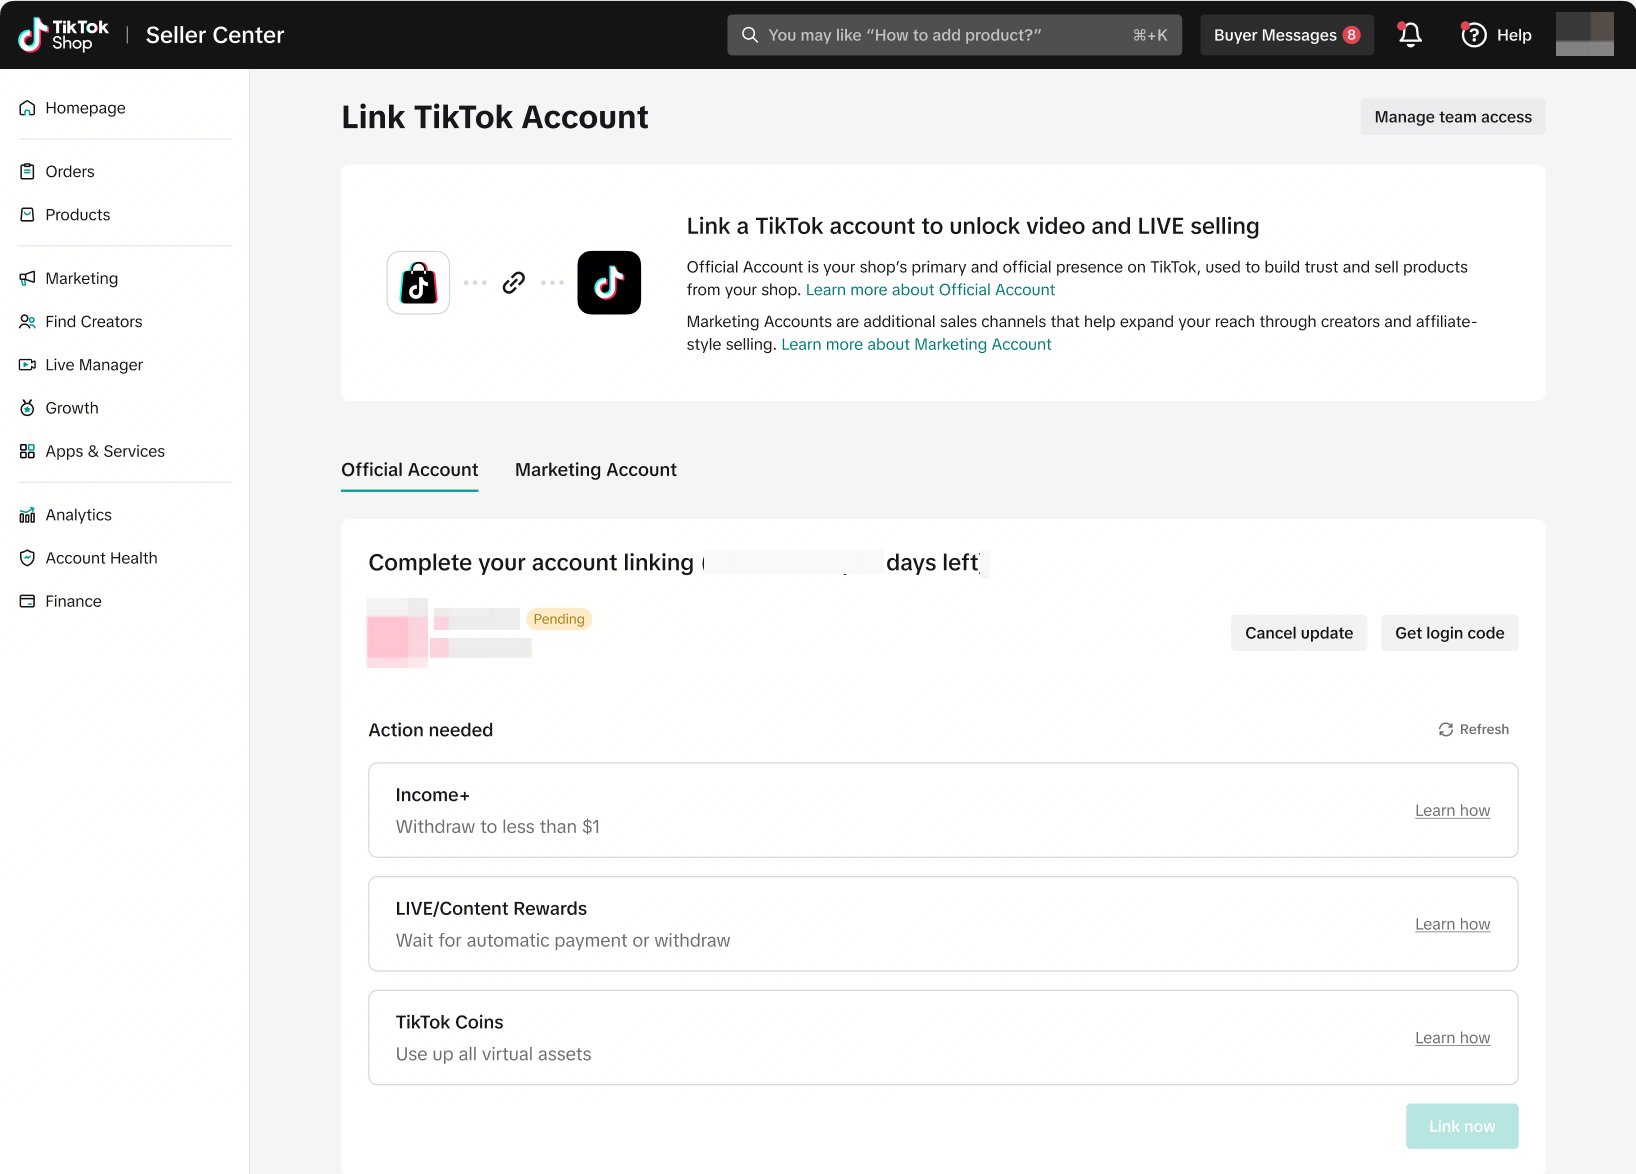Click the black TikTok app icon
The width and height of the screenshot is (1636, 1174).
click(x=609, y=283)
